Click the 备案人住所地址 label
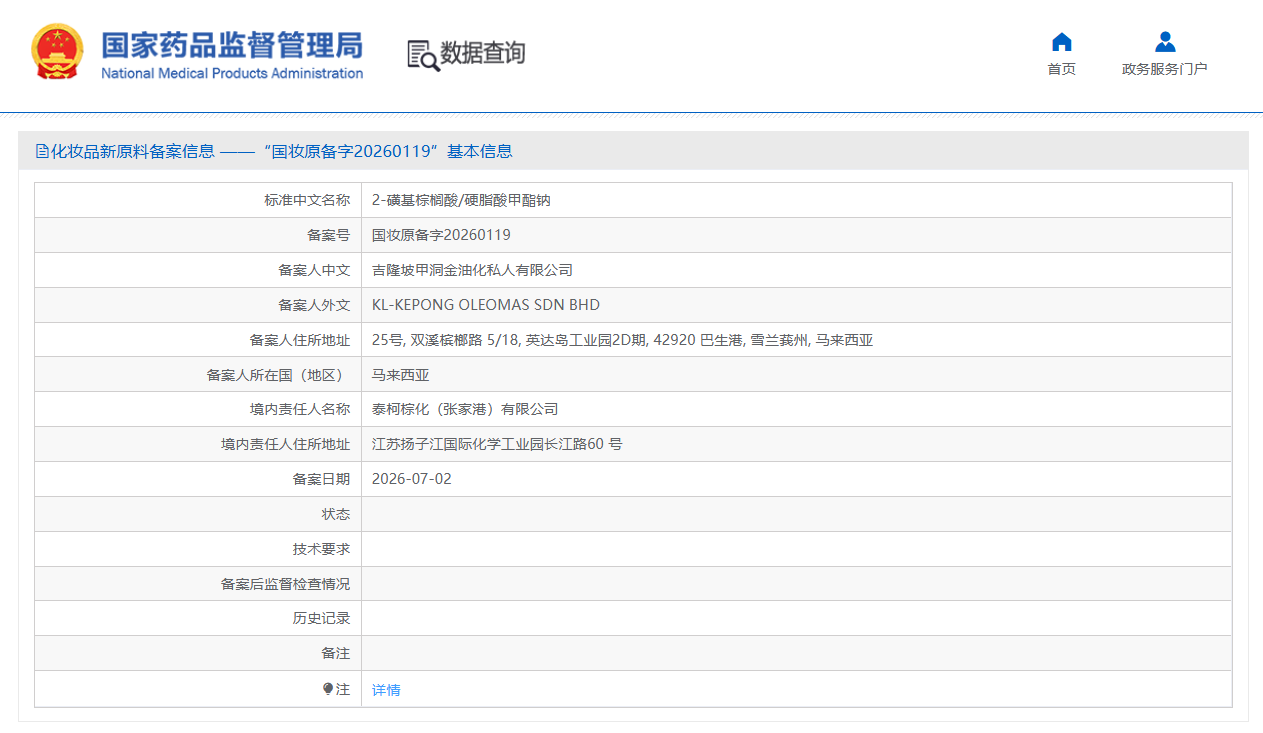This screenshot has height=733, width=1263. pyautogui.click(x=300, y=340)
